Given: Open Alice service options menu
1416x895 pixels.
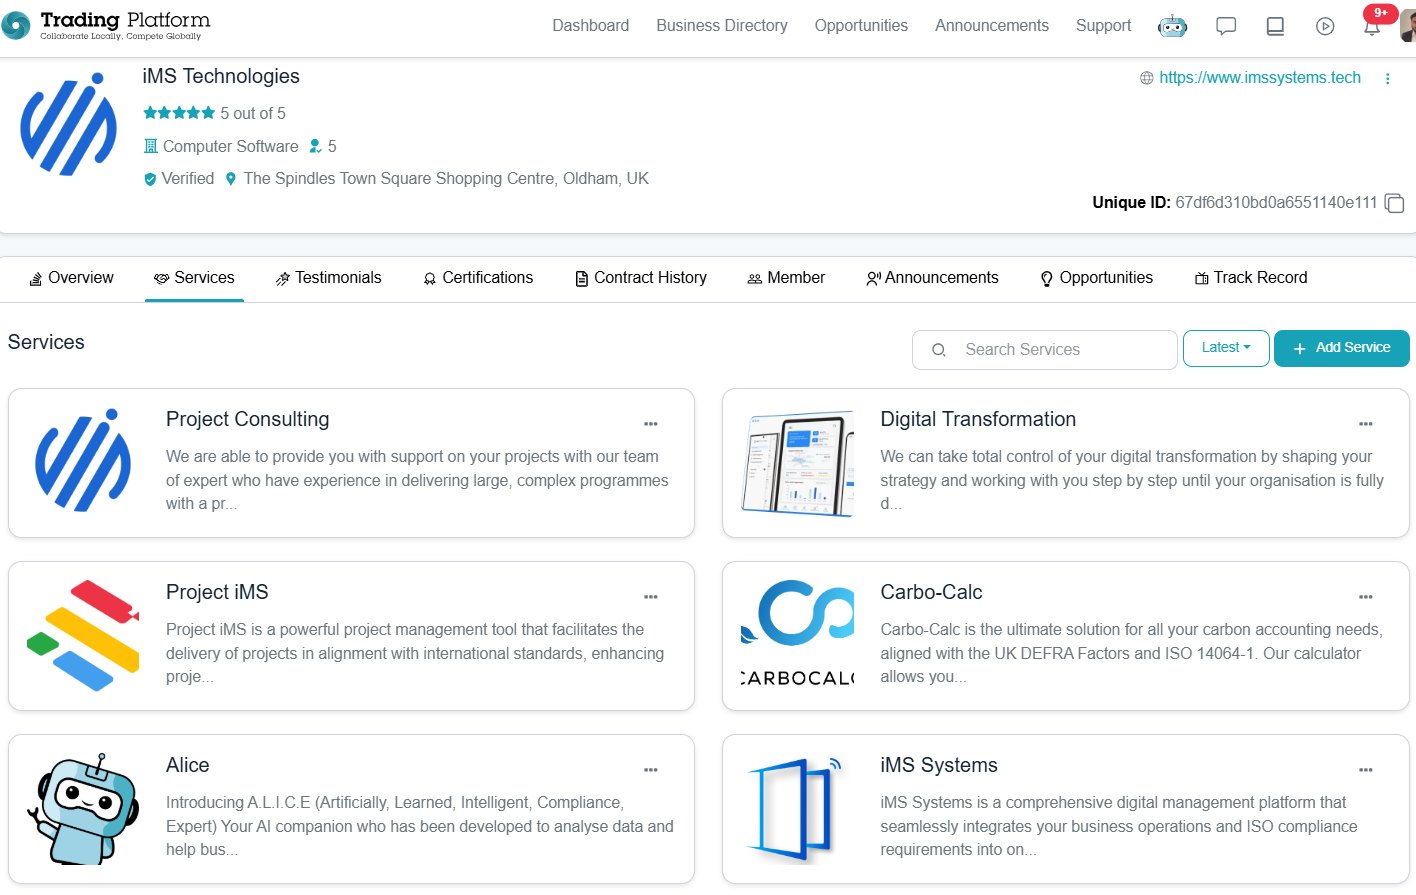Looking at the screenshot, I should (651, 770).
